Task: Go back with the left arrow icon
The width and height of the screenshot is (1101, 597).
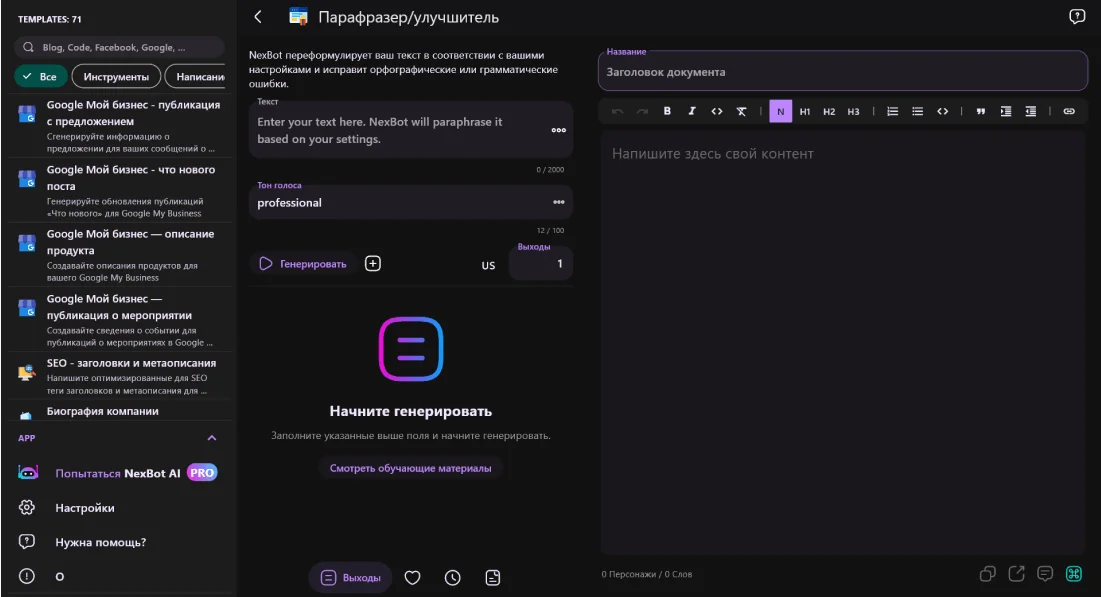Action: click(258, 17)
